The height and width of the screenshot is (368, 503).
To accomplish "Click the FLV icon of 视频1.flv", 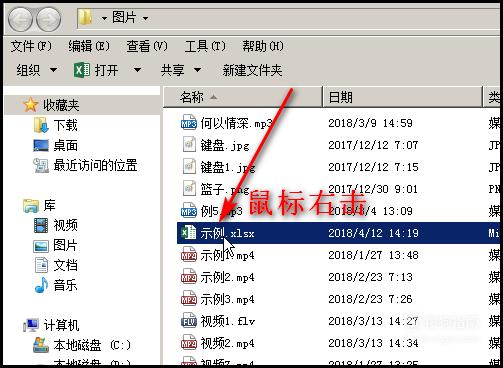I will click(189, 321).
